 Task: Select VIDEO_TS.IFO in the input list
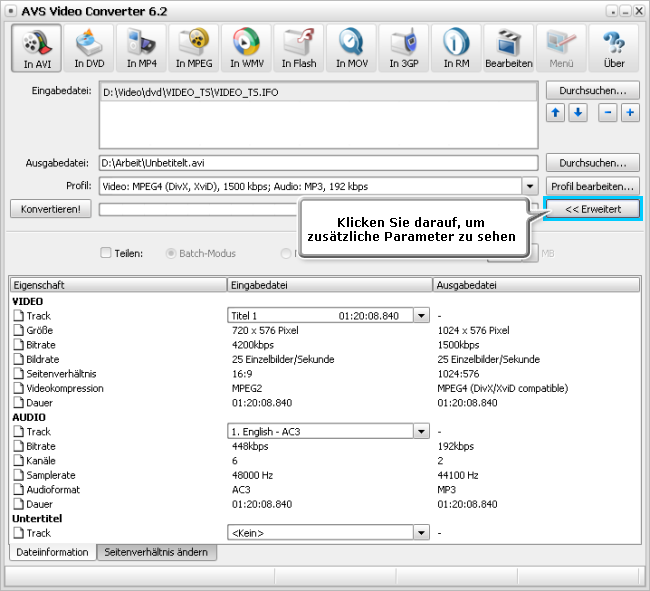[318, 92]
